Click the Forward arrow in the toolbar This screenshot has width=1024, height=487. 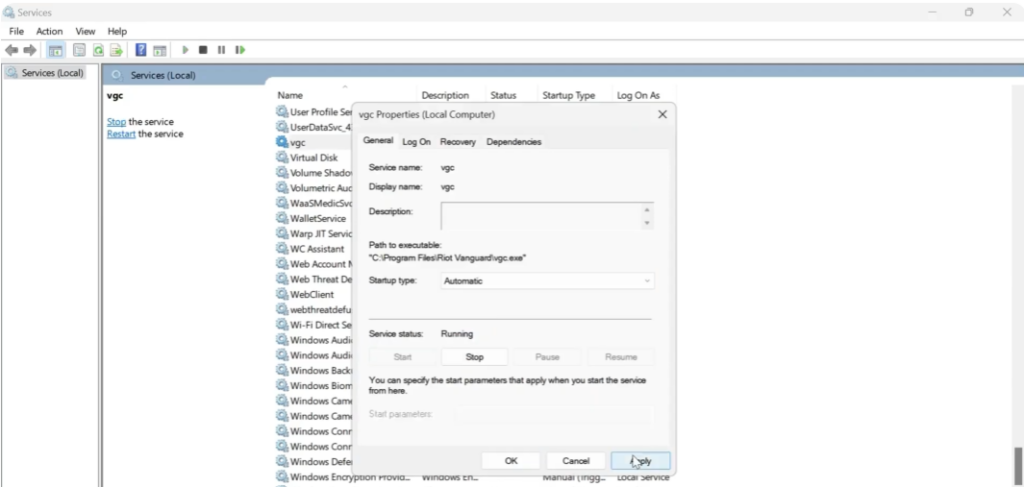coord(28,49)
